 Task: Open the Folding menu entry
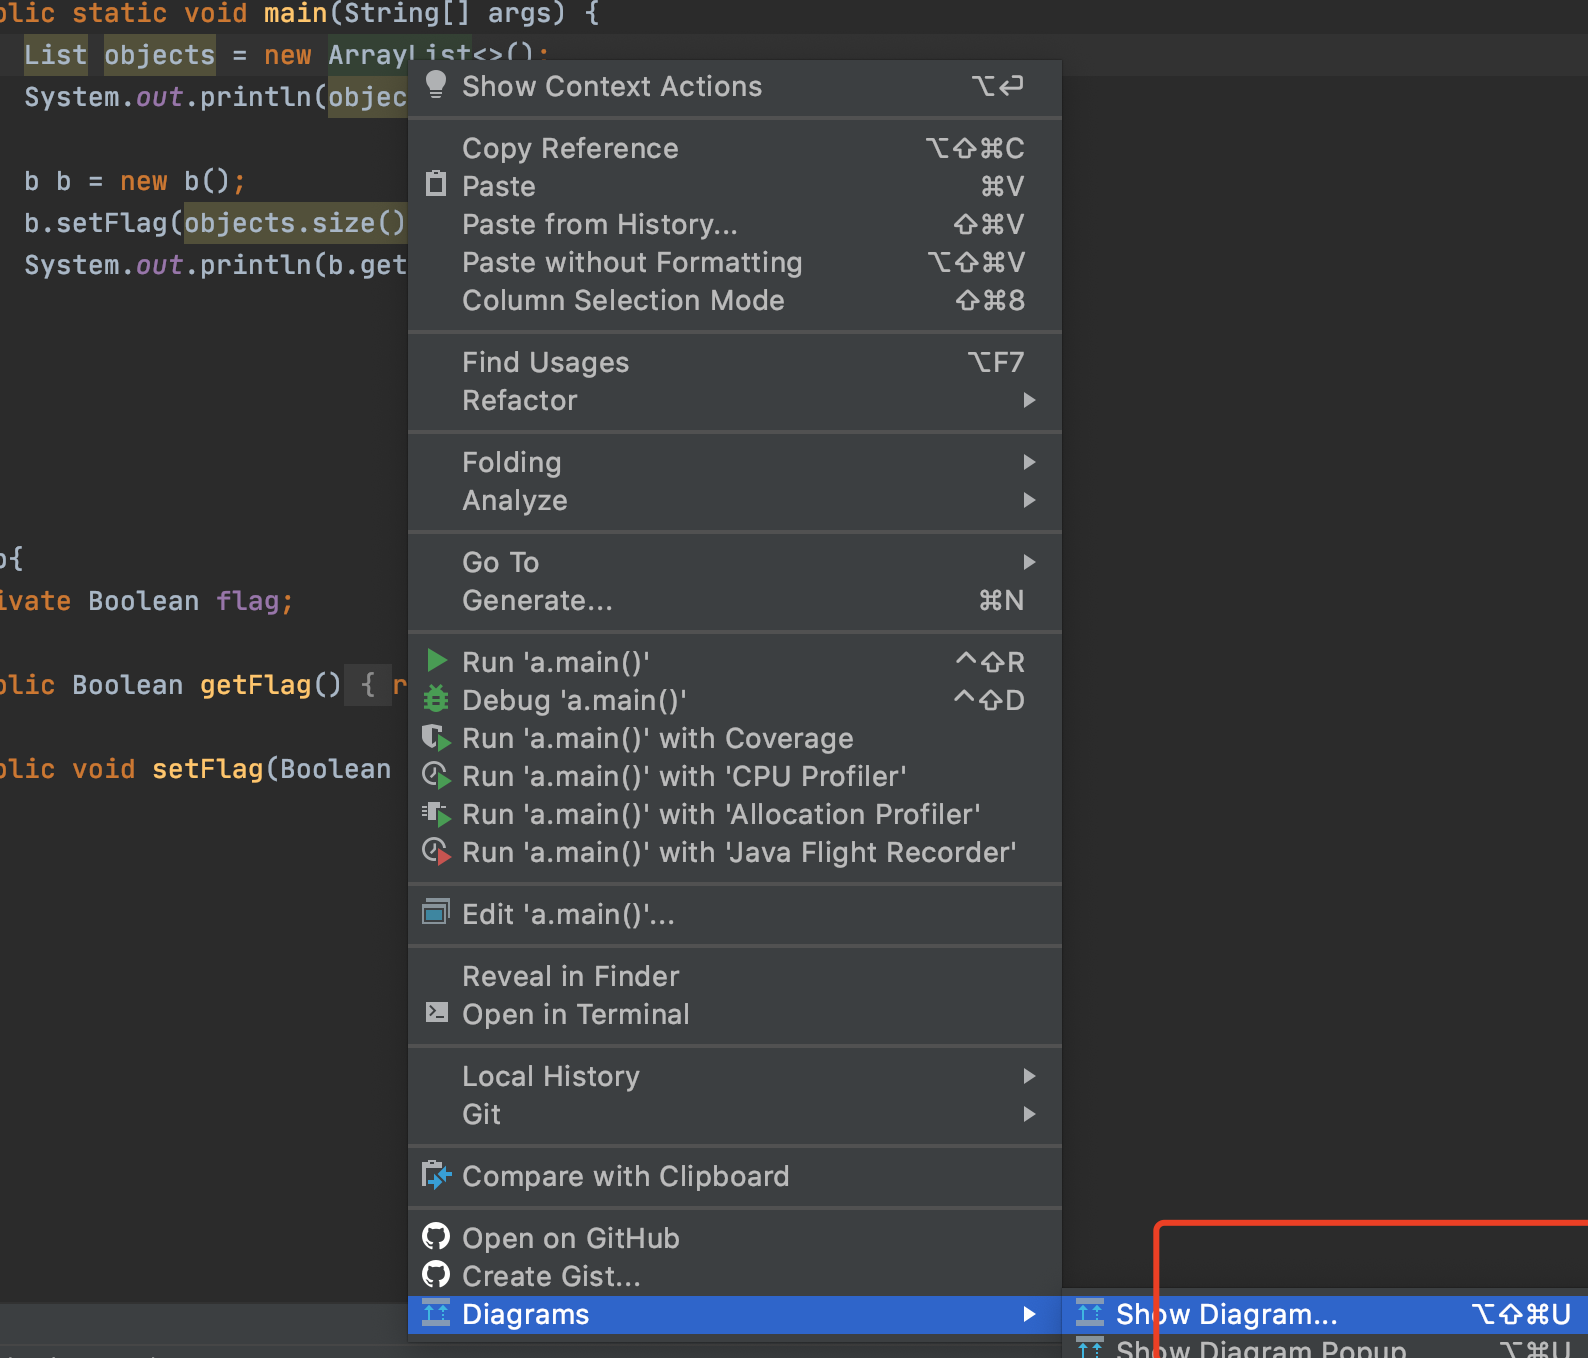click(735, 462)
